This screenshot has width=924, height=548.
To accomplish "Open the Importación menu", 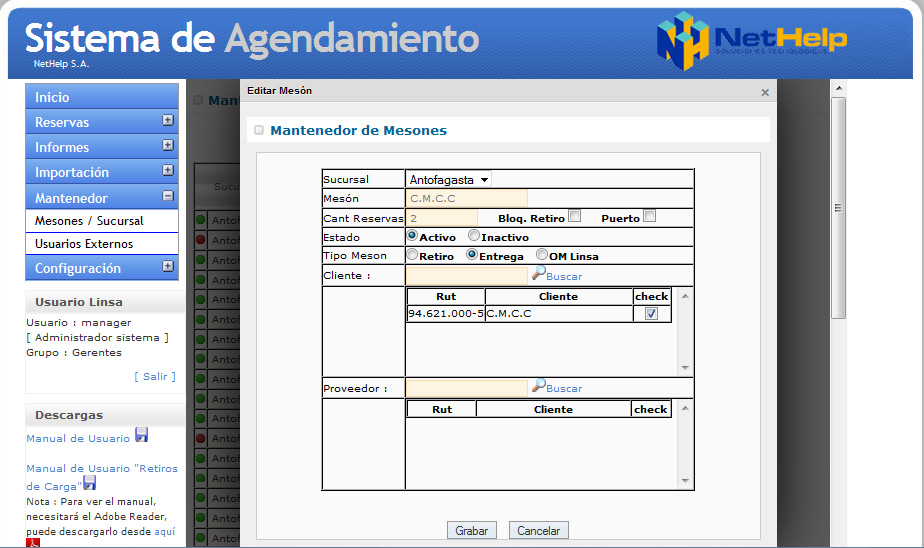I will (x=102, y=172).
